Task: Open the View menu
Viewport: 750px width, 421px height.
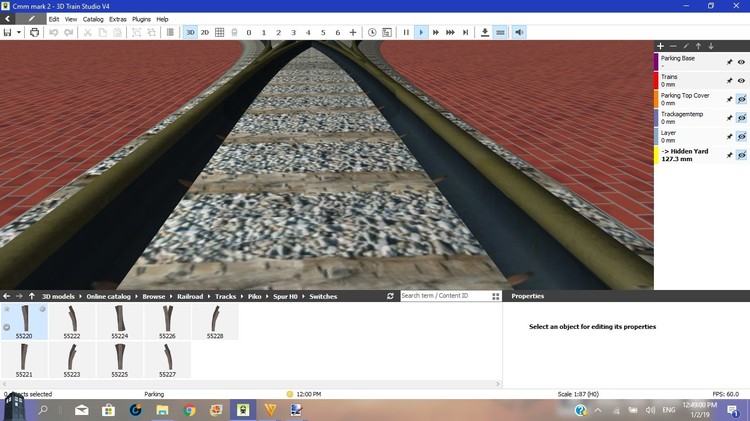Action: pos(71,19)
